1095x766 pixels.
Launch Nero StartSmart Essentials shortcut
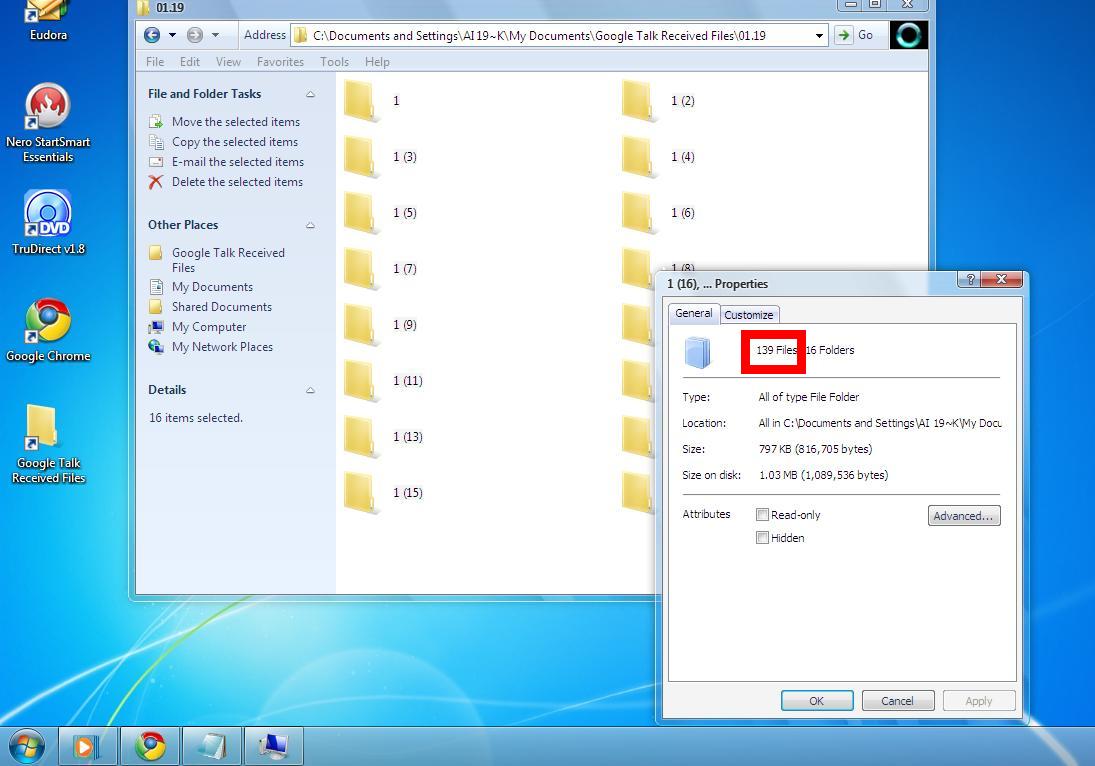pos(48,124)
